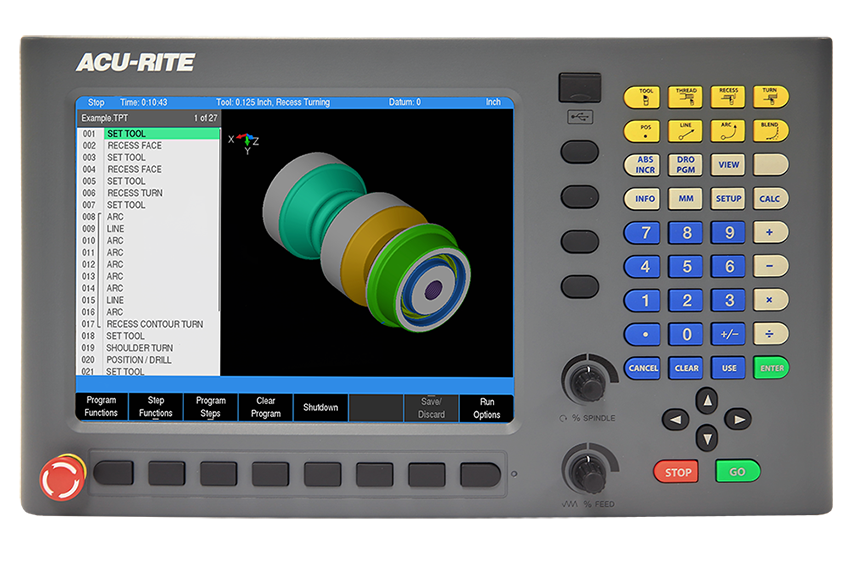Open the Program Functions softkey menu
The height and width of the screenshot is (567, 850).
tap(101, 407)
